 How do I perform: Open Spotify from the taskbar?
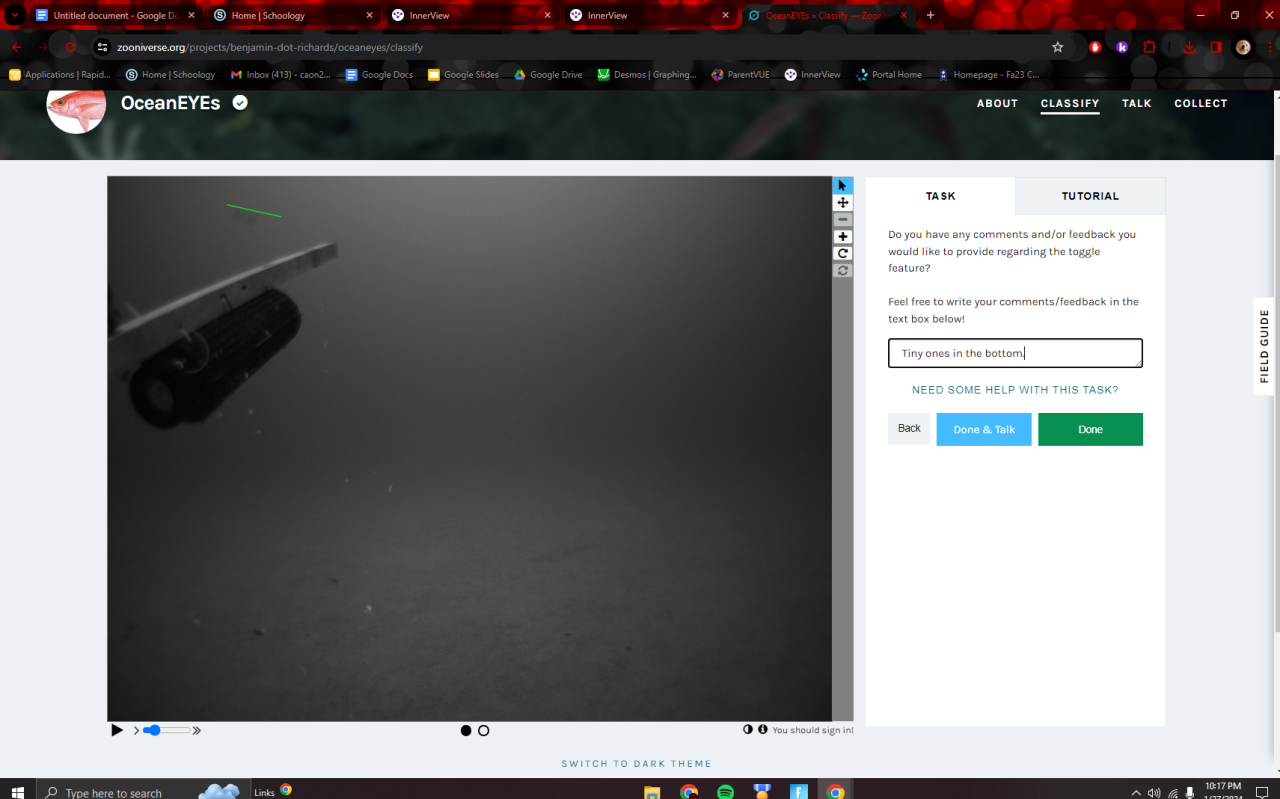(x=726, y=792)
